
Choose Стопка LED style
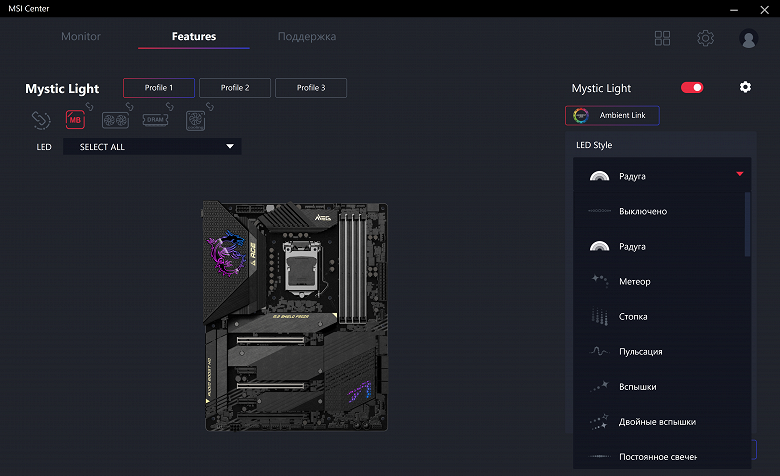[x=659, y=316]
